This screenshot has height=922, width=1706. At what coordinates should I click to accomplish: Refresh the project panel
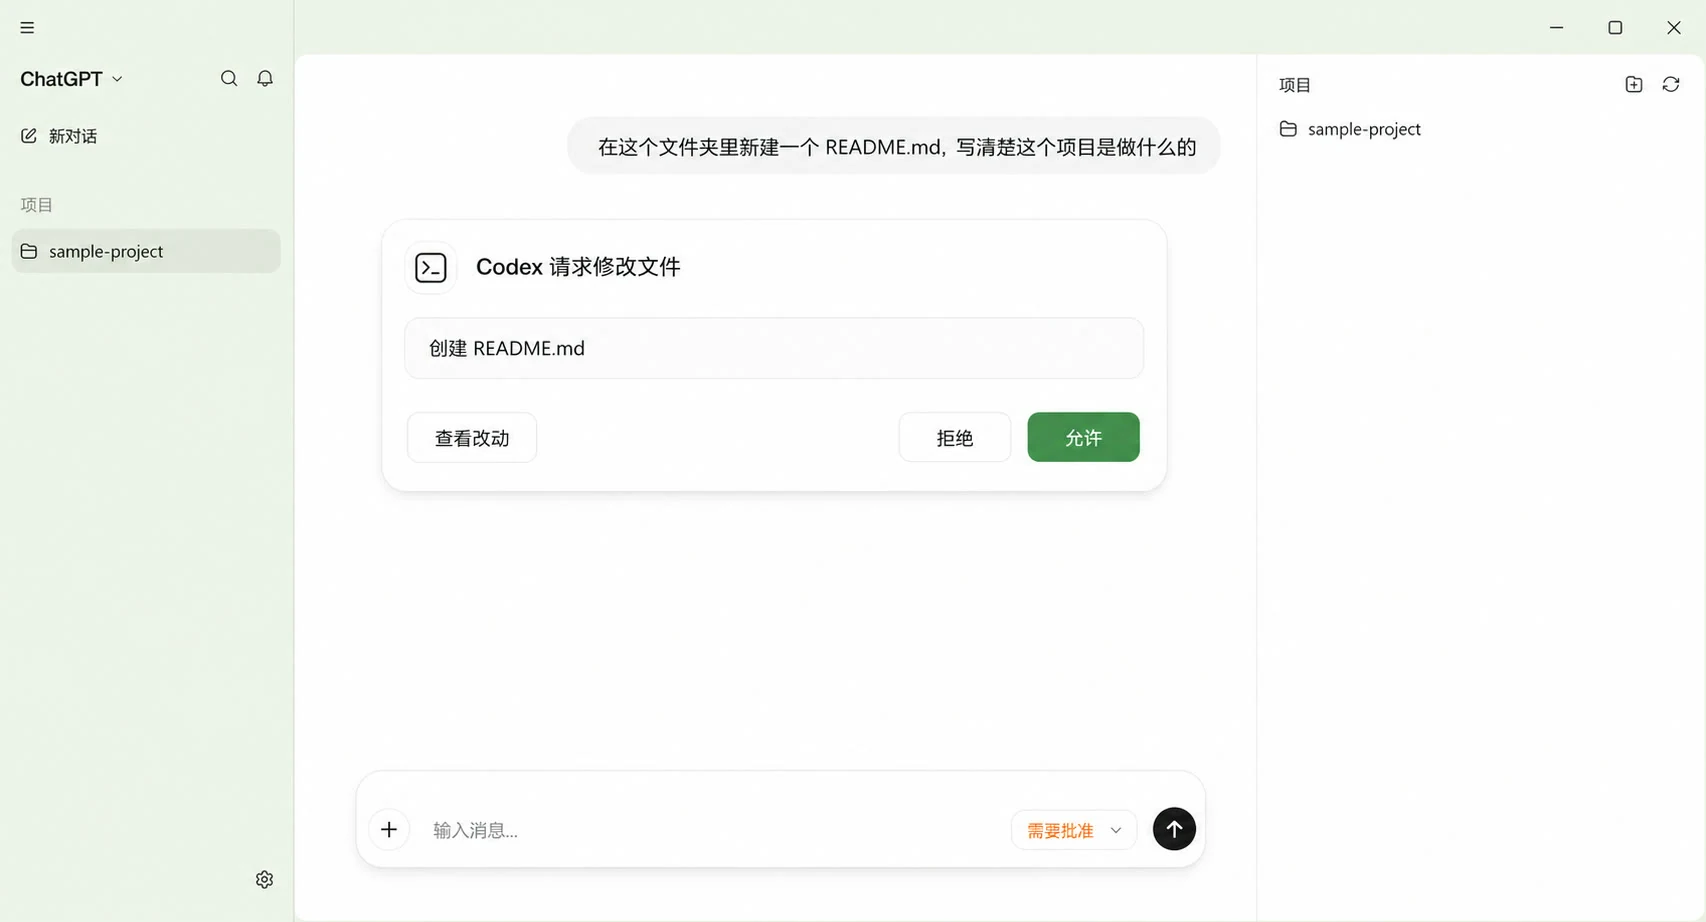pyautogui.click(x=1671, y=84)
